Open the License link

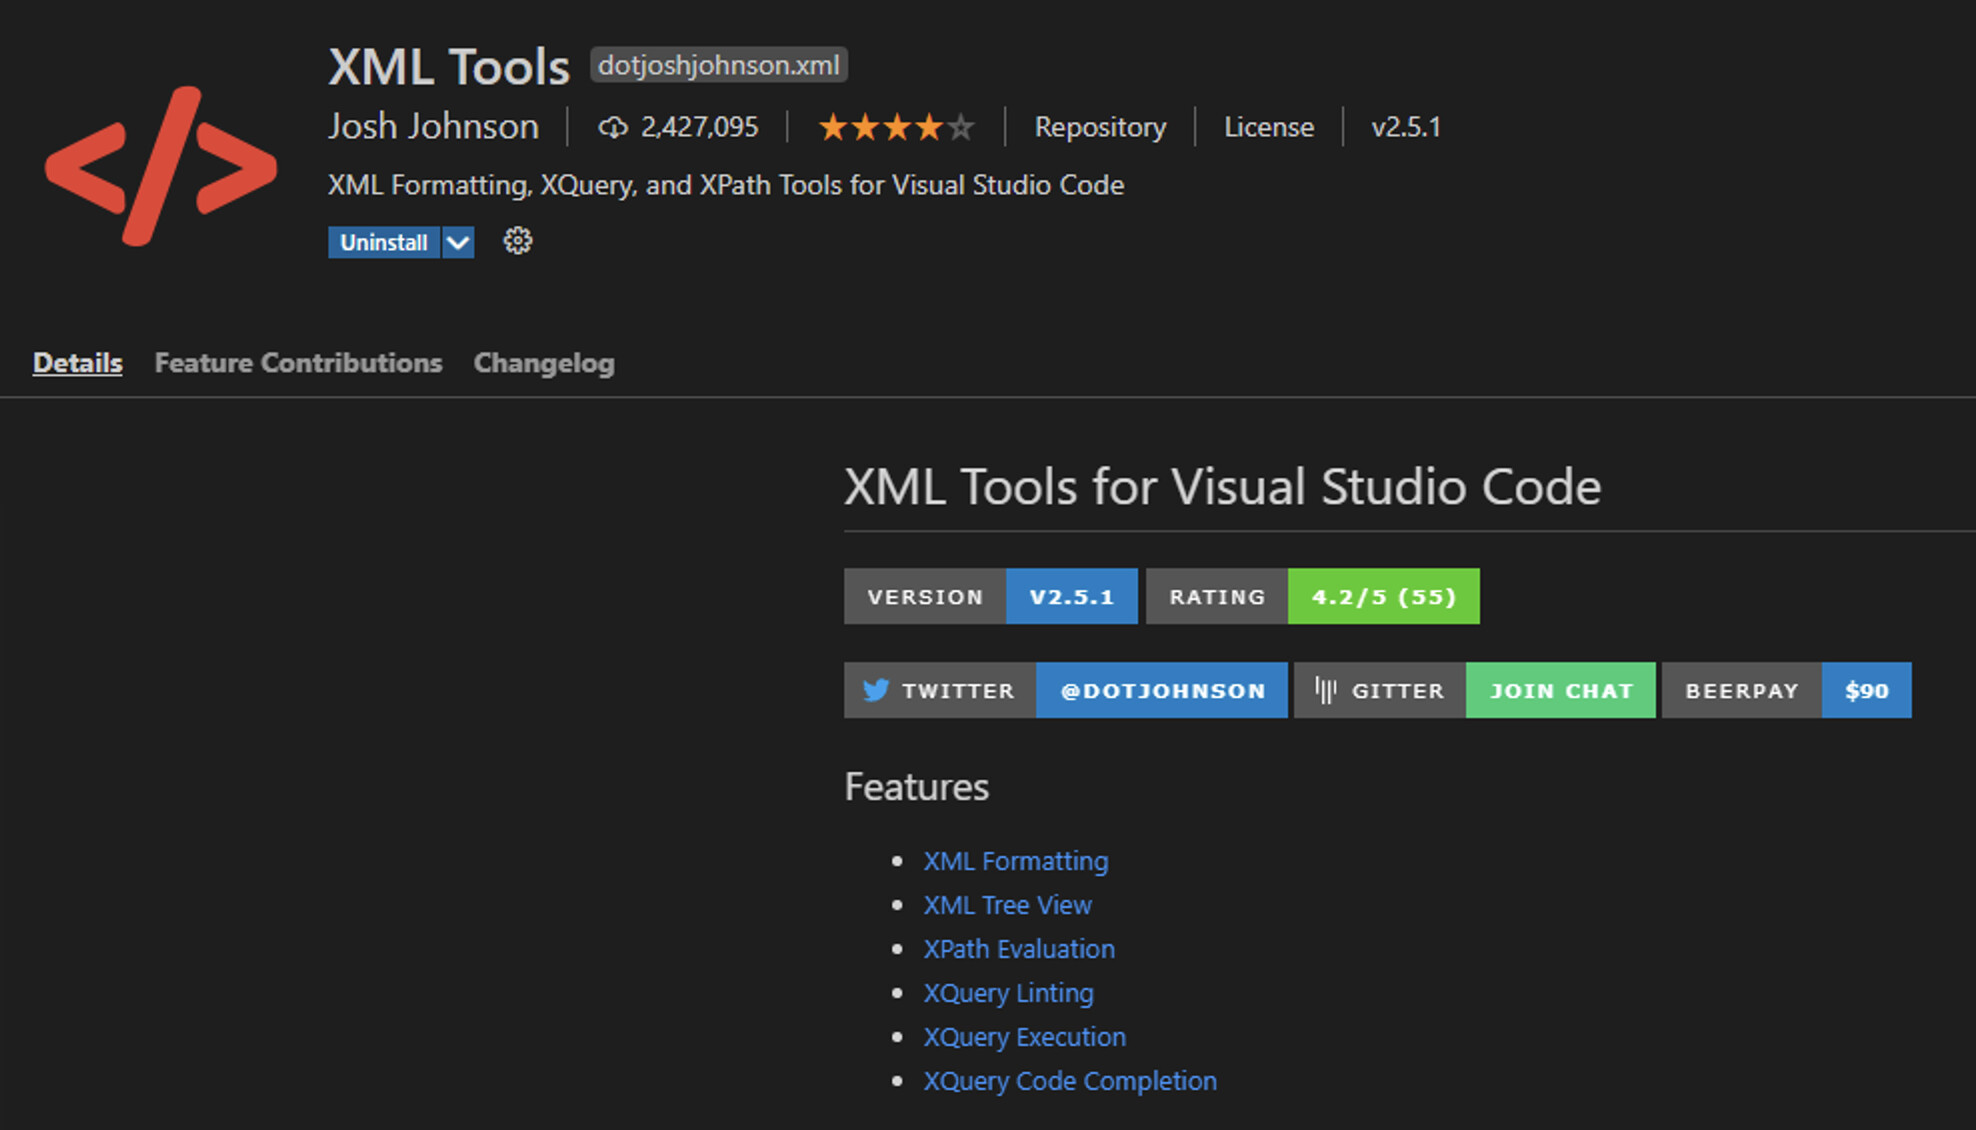pyautogui.click(x=1269, y=127)
